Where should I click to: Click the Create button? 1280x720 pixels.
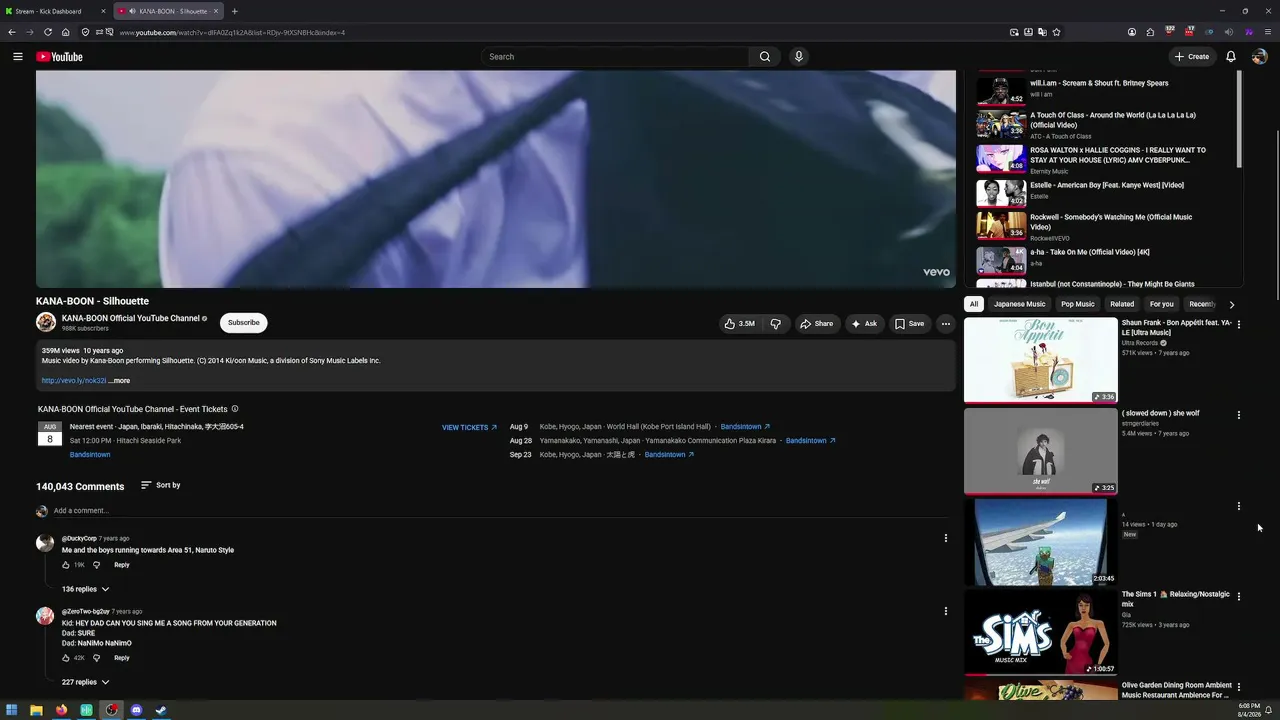point(1192,57)
